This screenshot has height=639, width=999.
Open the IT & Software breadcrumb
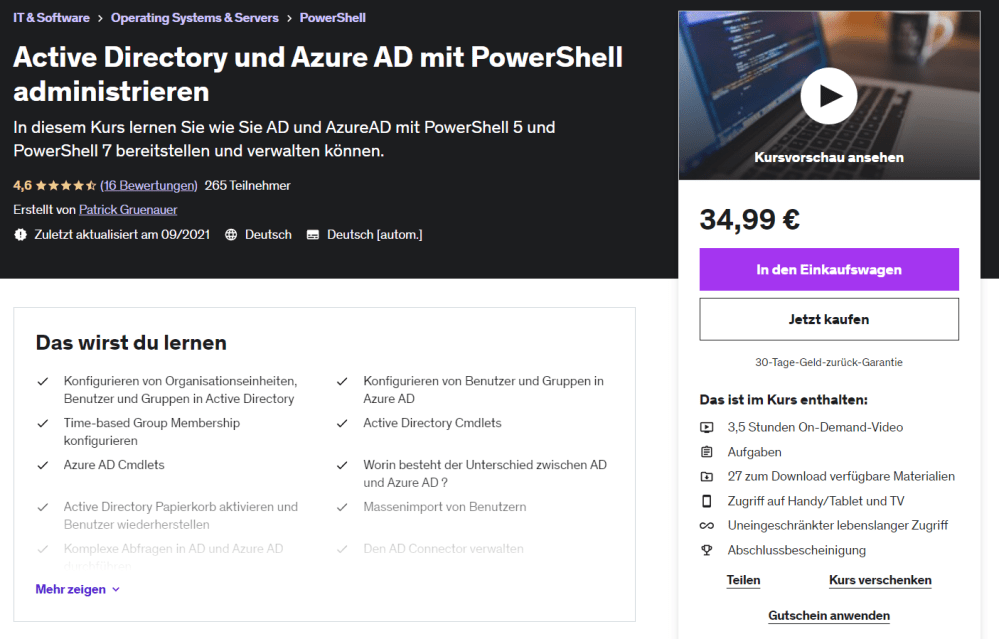[x=51, y=18]
